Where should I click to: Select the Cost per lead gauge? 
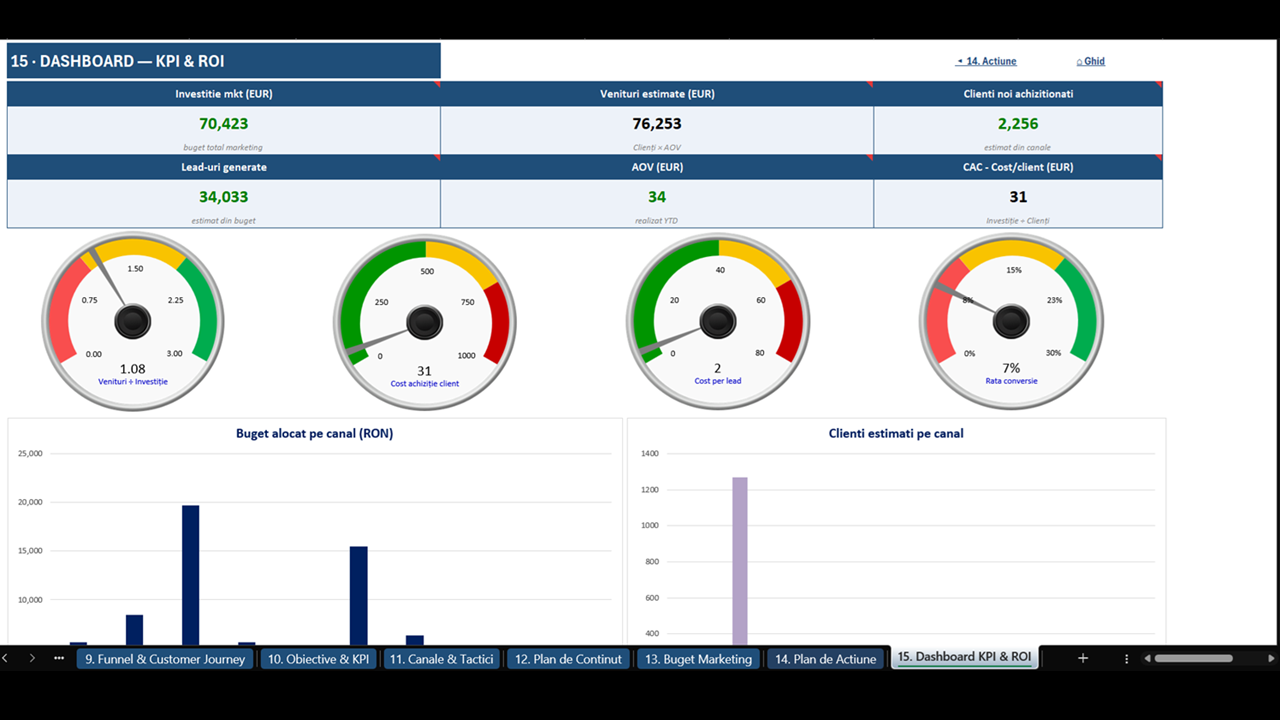[718, 322]
